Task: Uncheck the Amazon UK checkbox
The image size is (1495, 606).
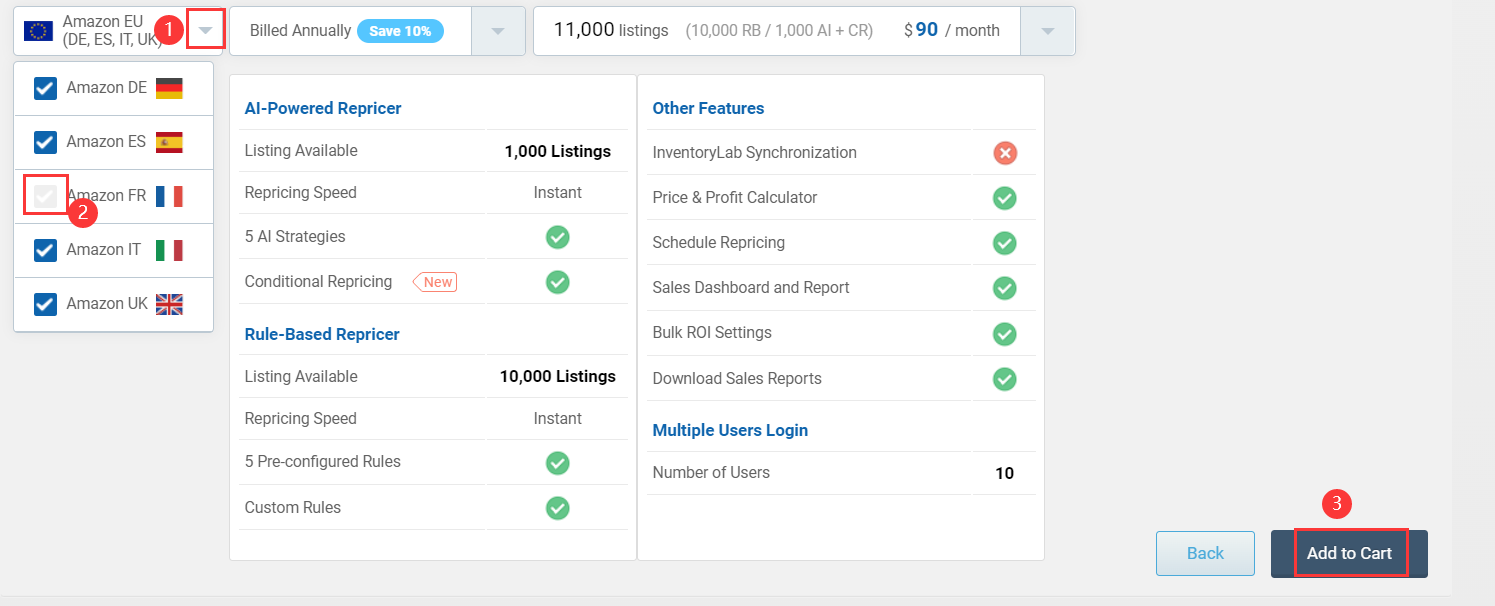Action: pos(45,304)
